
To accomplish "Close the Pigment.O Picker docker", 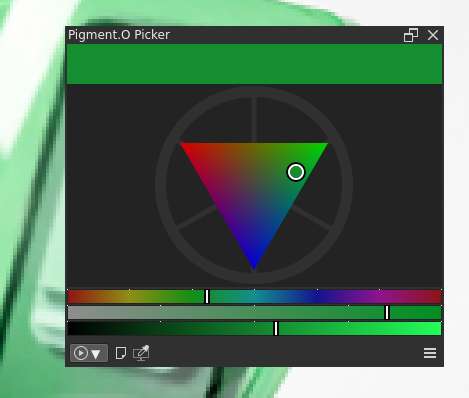I will click(x=433, y=35).
